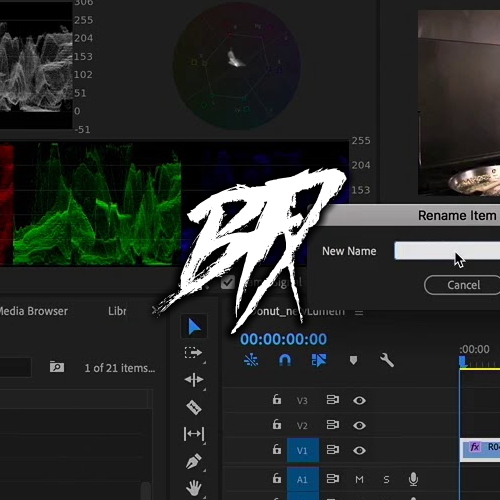Switch to Media Browser tab
Screen dimensions: 500x500
pyautogui.click(x=33, y=311)
